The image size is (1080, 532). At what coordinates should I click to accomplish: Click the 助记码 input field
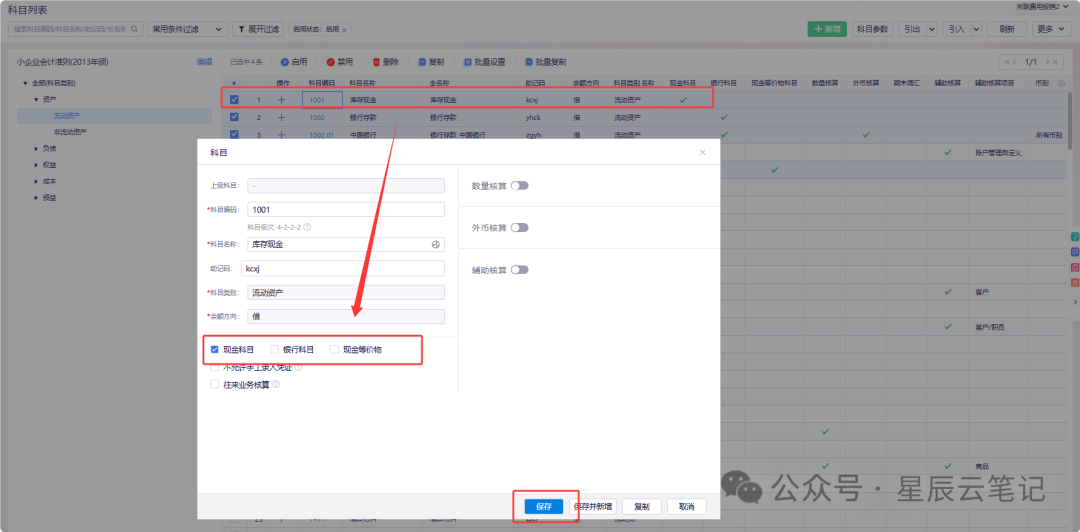342,268
